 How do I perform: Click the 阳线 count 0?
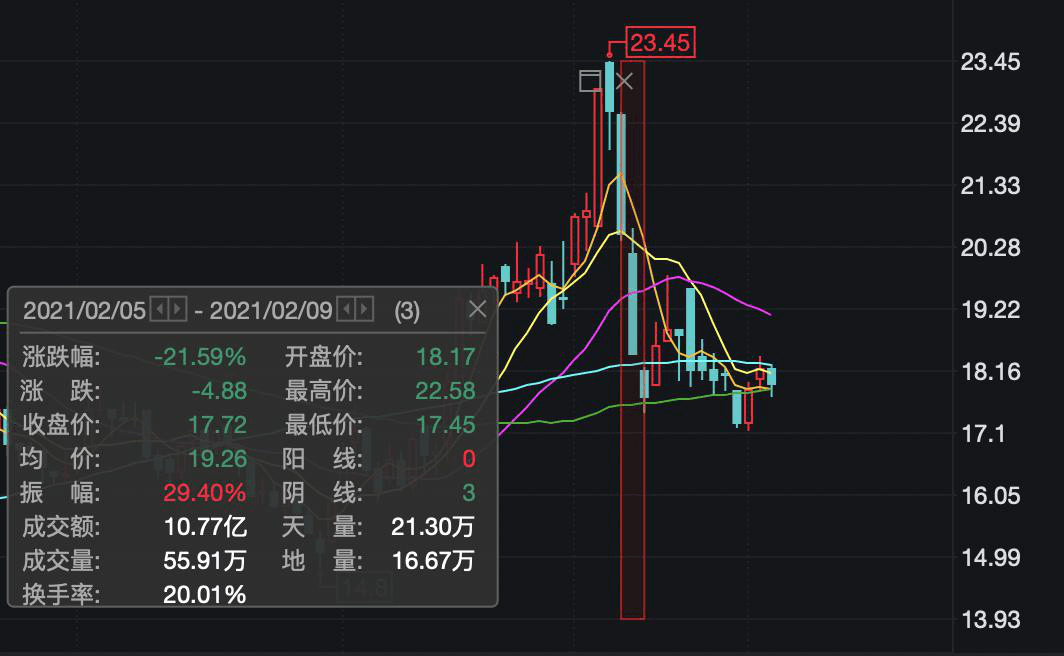click(x=468, y=459)
